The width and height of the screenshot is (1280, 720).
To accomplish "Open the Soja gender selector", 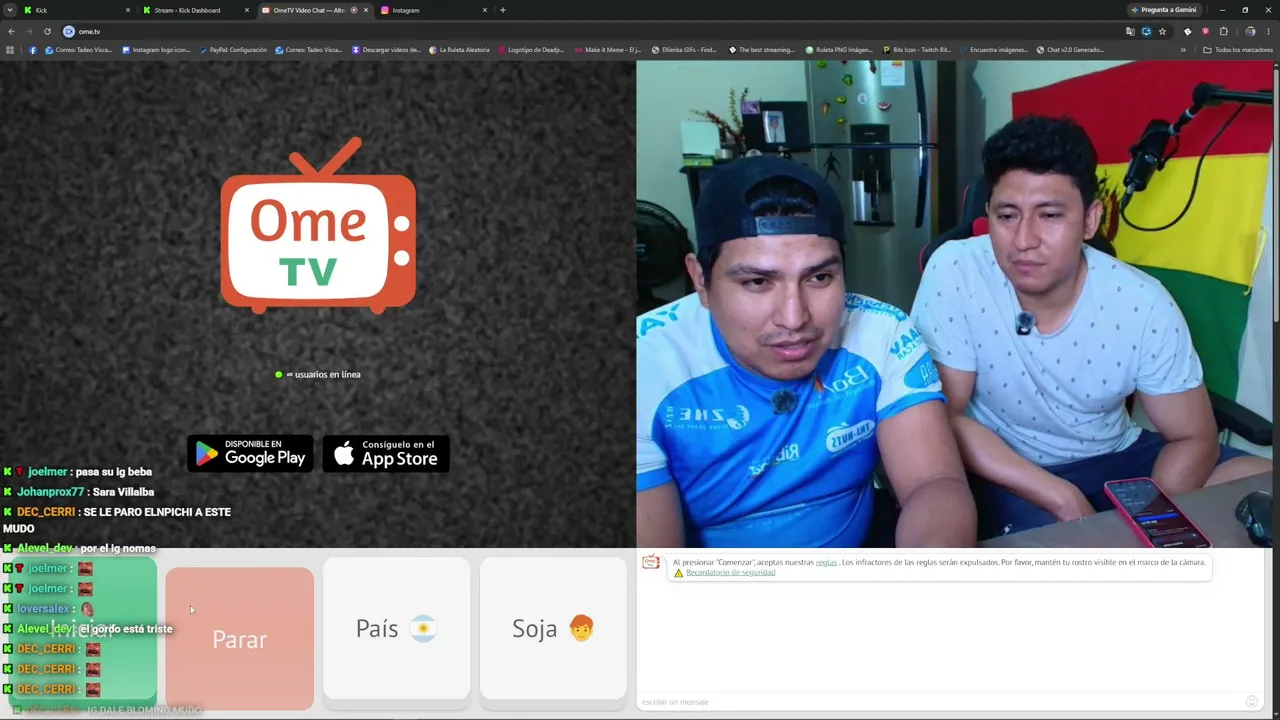I will pyautogui.click(x=553, y=628).
